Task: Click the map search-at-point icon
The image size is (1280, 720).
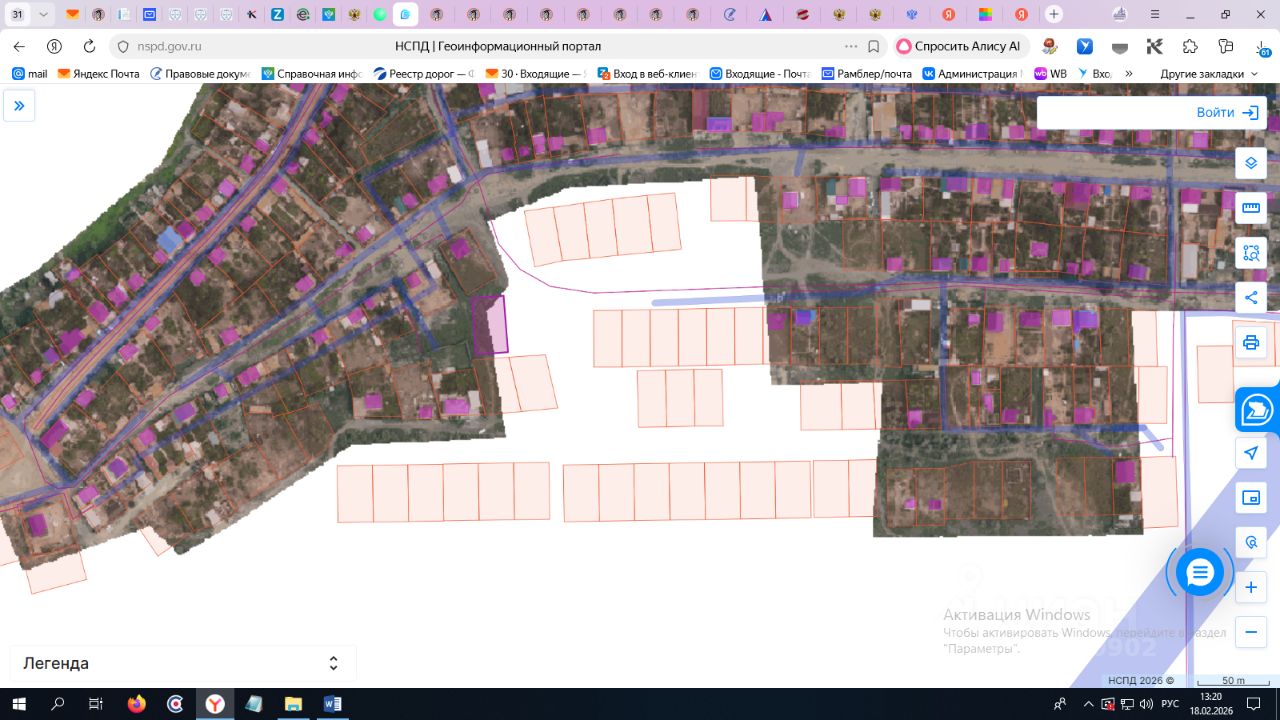Action: pyautogui.click(x=1250, y=543)
